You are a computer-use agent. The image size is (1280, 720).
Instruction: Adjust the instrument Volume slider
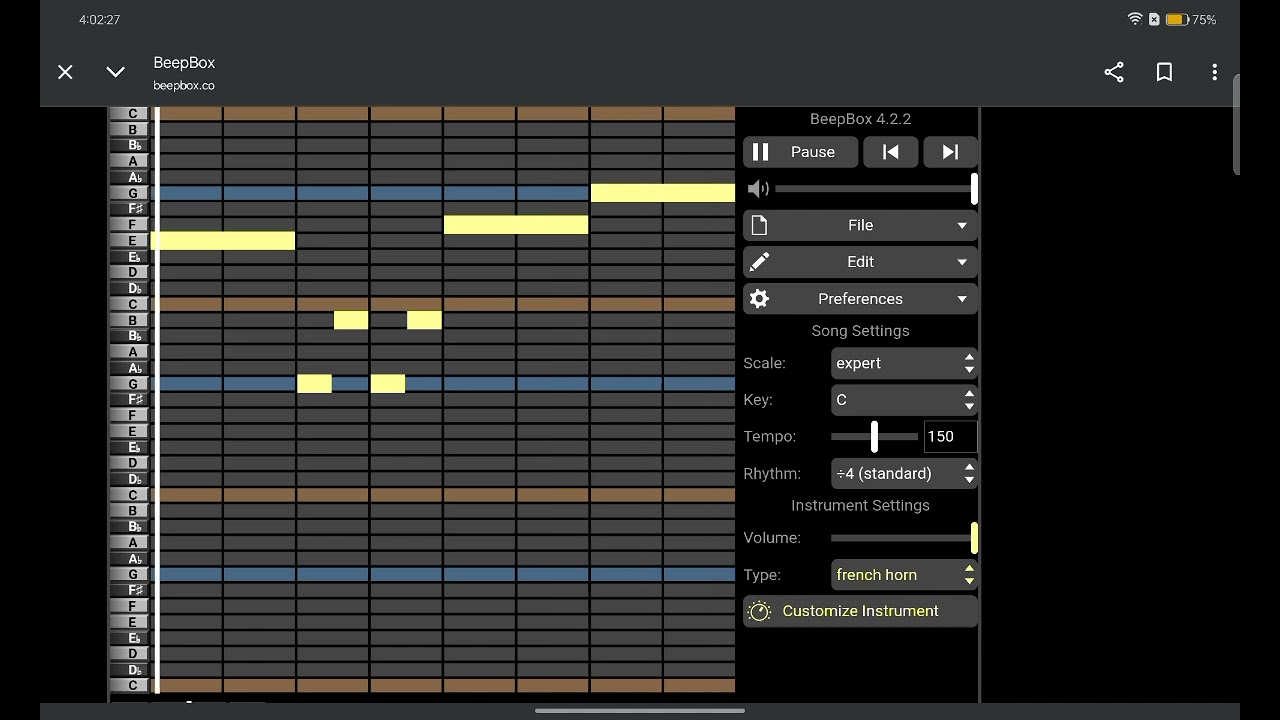(x=904, y=538)
